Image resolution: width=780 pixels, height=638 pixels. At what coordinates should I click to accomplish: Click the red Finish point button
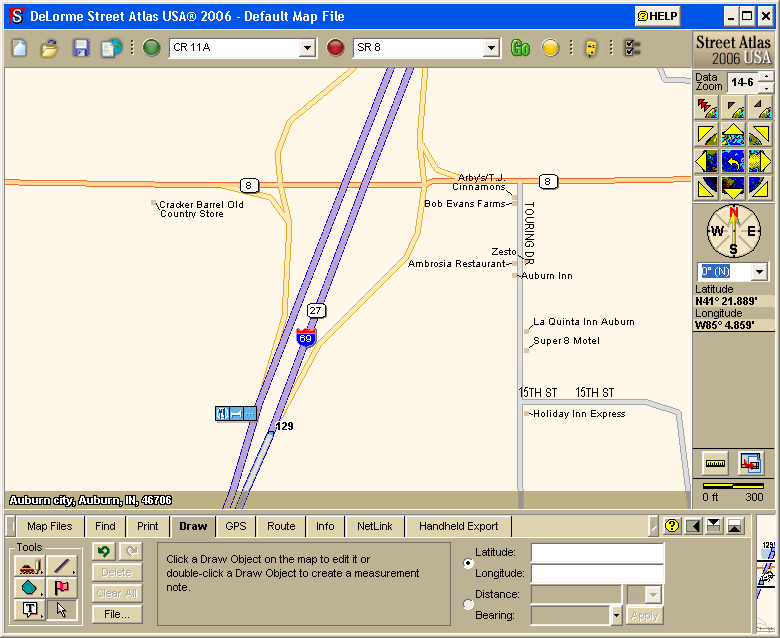335,48
